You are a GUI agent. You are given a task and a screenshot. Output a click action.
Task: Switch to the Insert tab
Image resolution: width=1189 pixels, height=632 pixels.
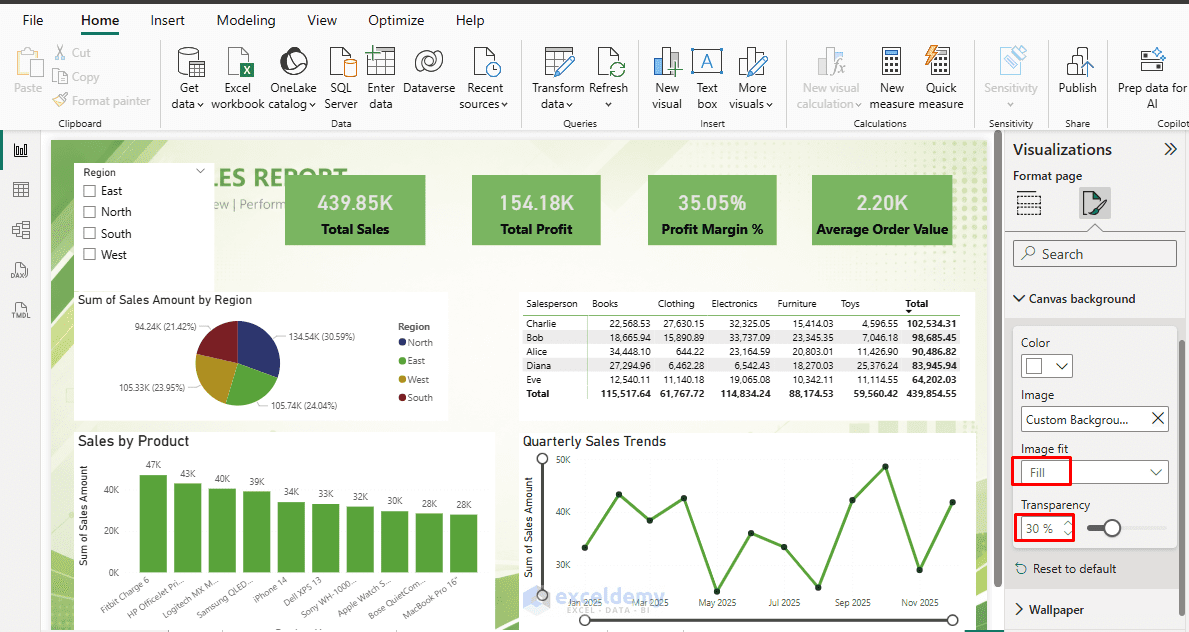168,20
